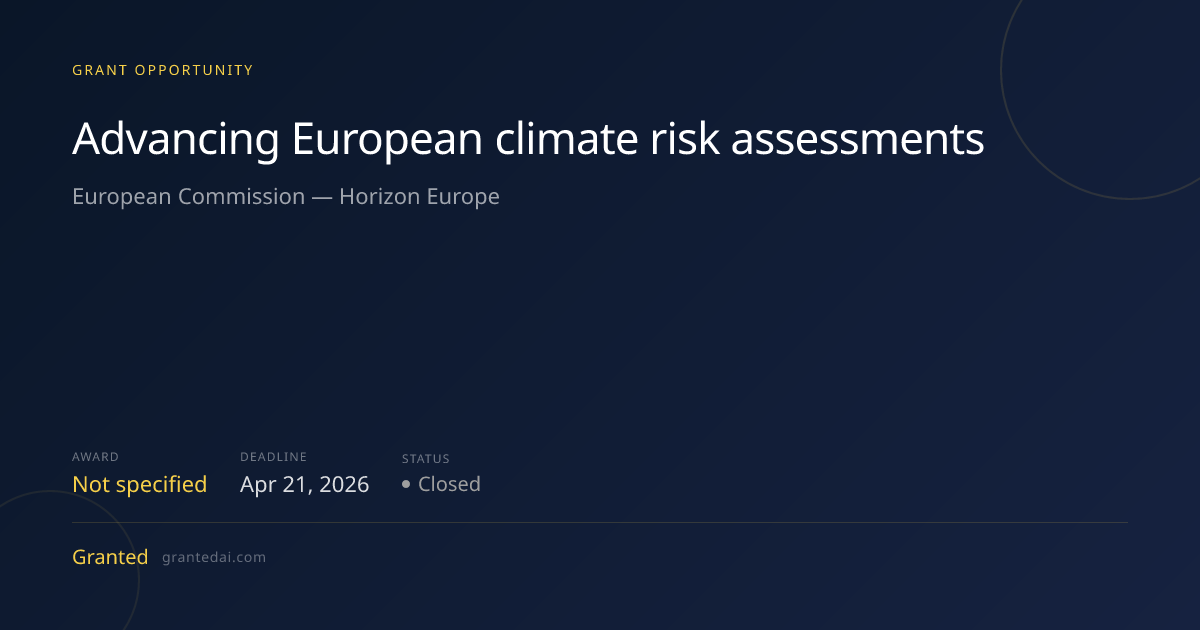Click the 'Granted' brand name

pyautogui.click(x=110, y=557)
